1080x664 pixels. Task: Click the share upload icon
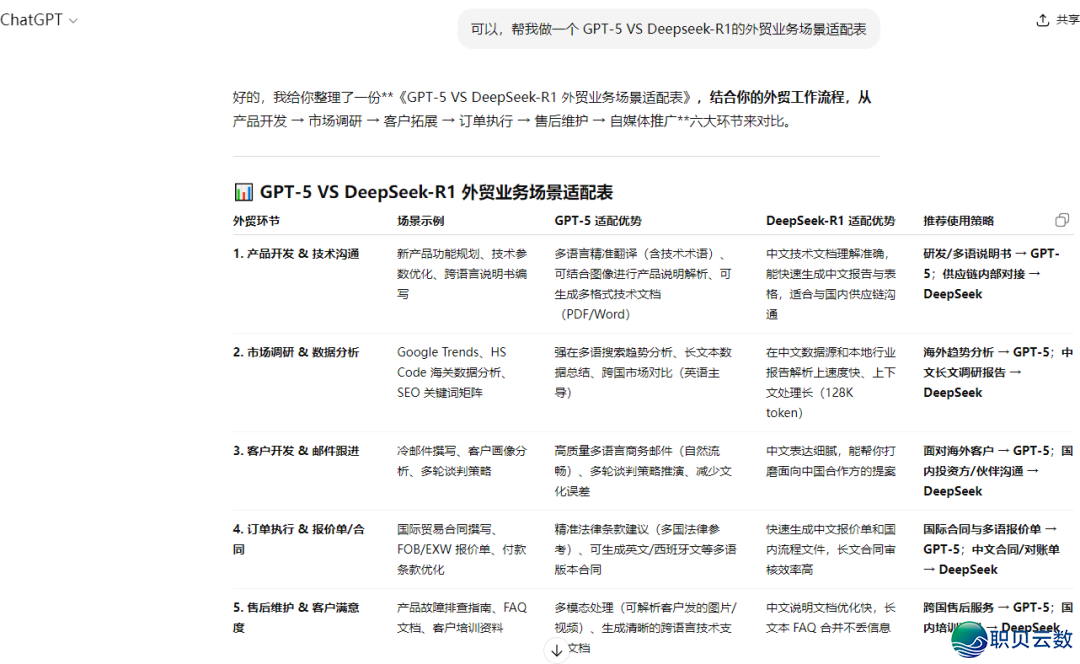tap(1043, 20)
